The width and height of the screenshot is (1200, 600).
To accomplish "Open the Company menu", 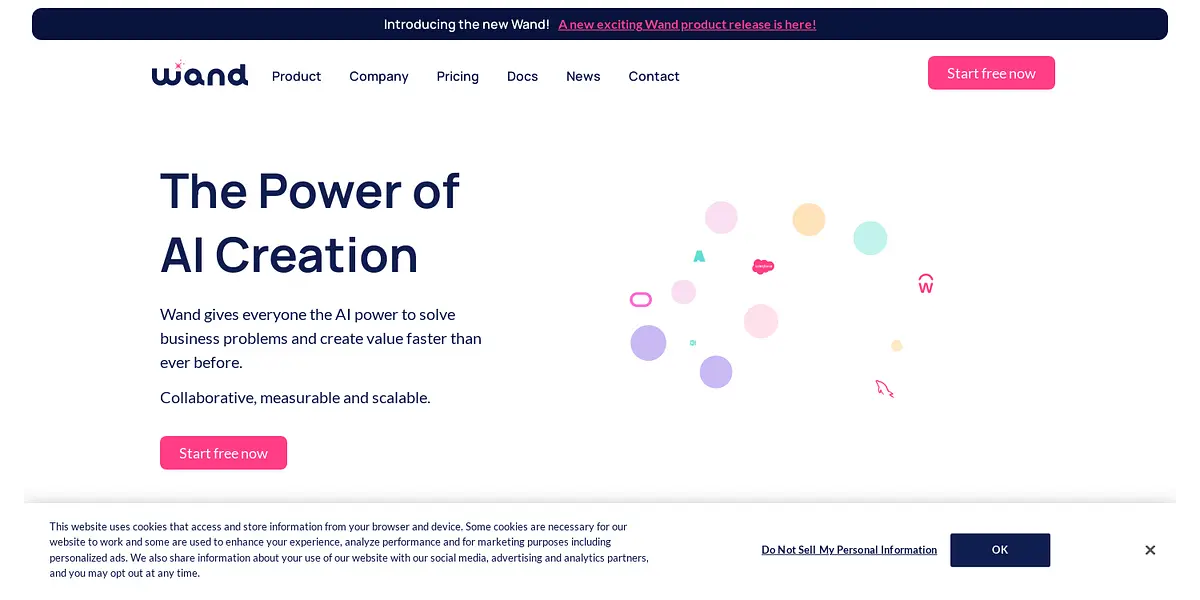I will [379, 76].
